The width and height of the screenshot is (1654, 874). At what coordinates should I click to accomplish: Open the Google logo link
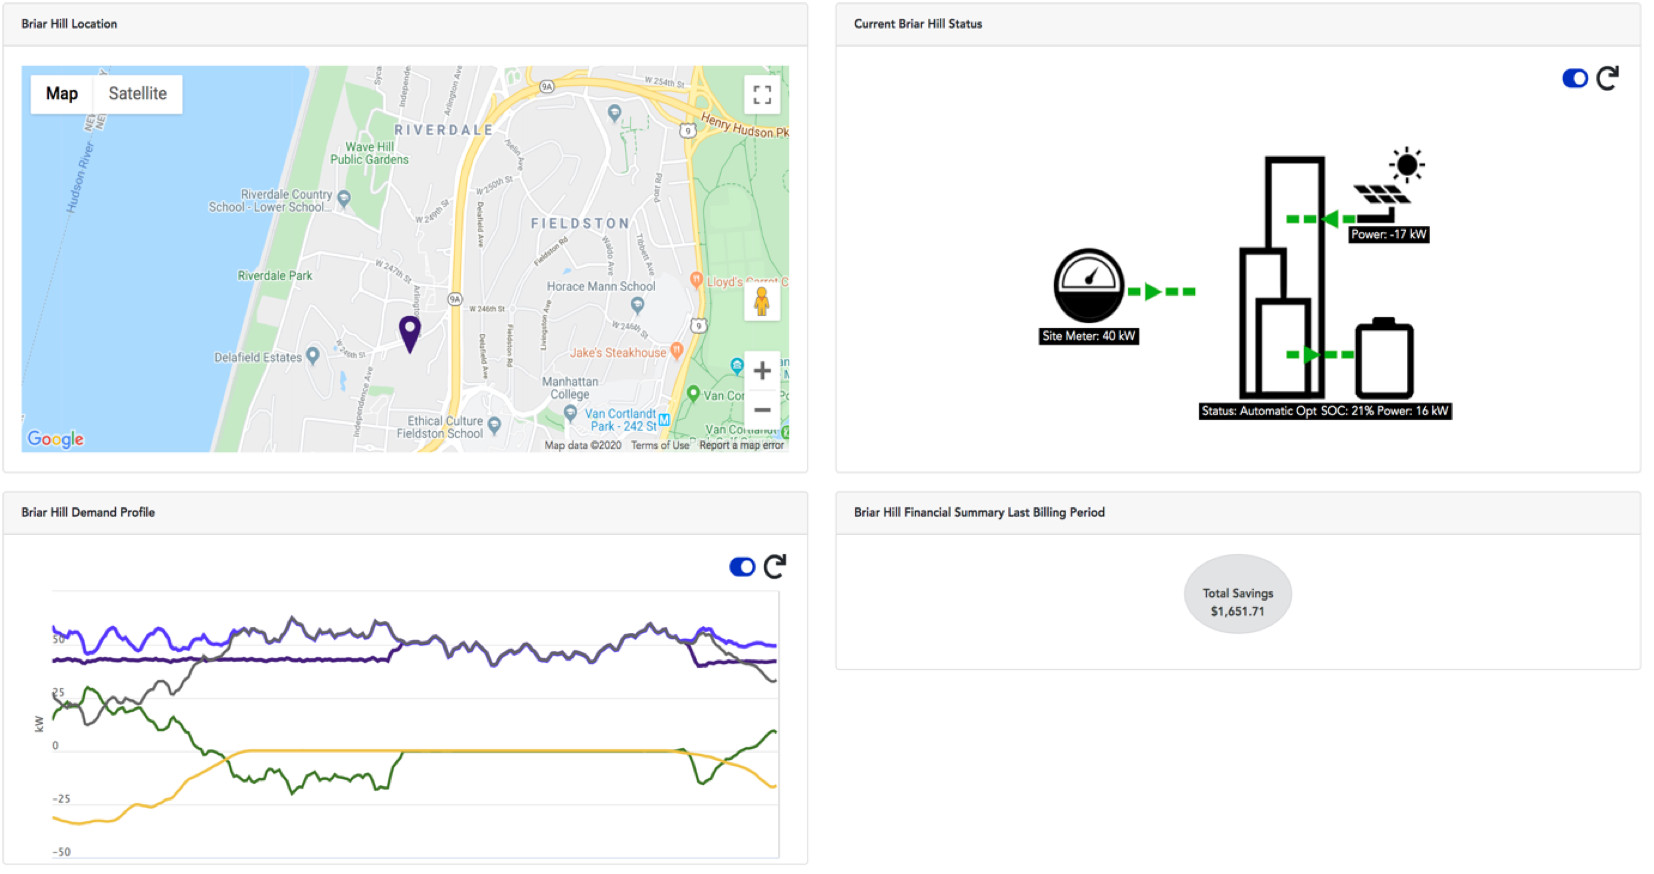(x=56, y=439)
